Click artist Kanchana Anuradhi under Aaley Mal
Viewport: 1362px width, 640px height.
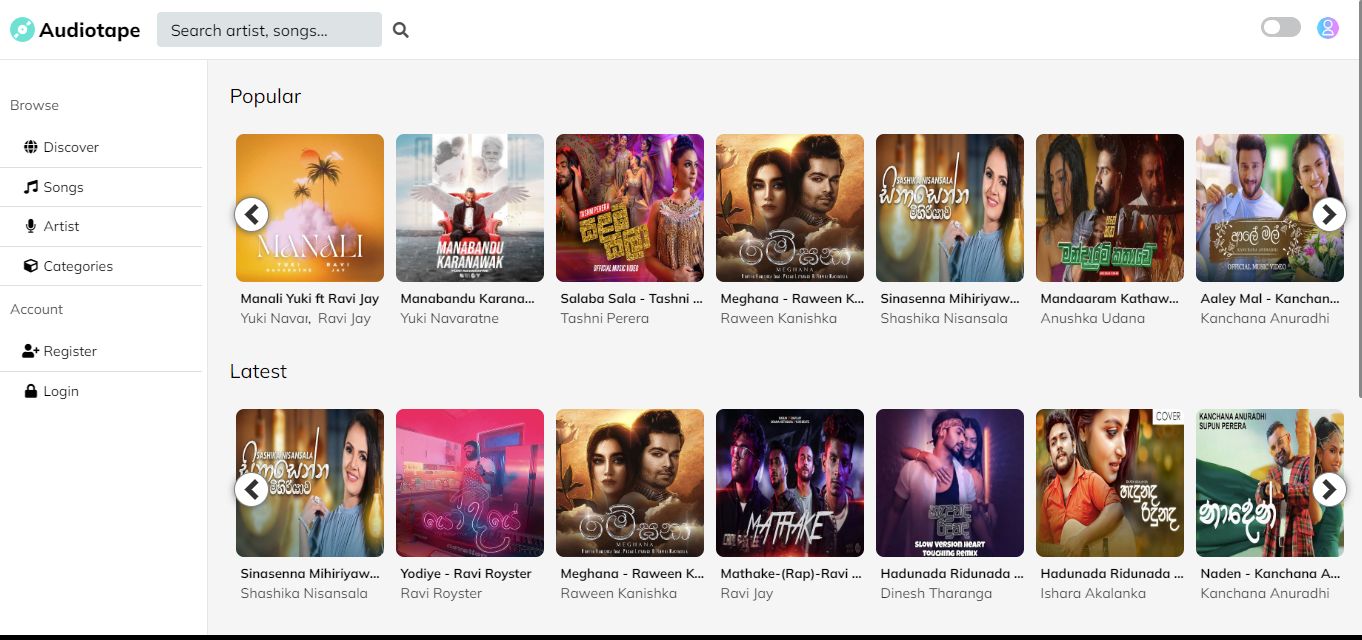point(1265,318)
